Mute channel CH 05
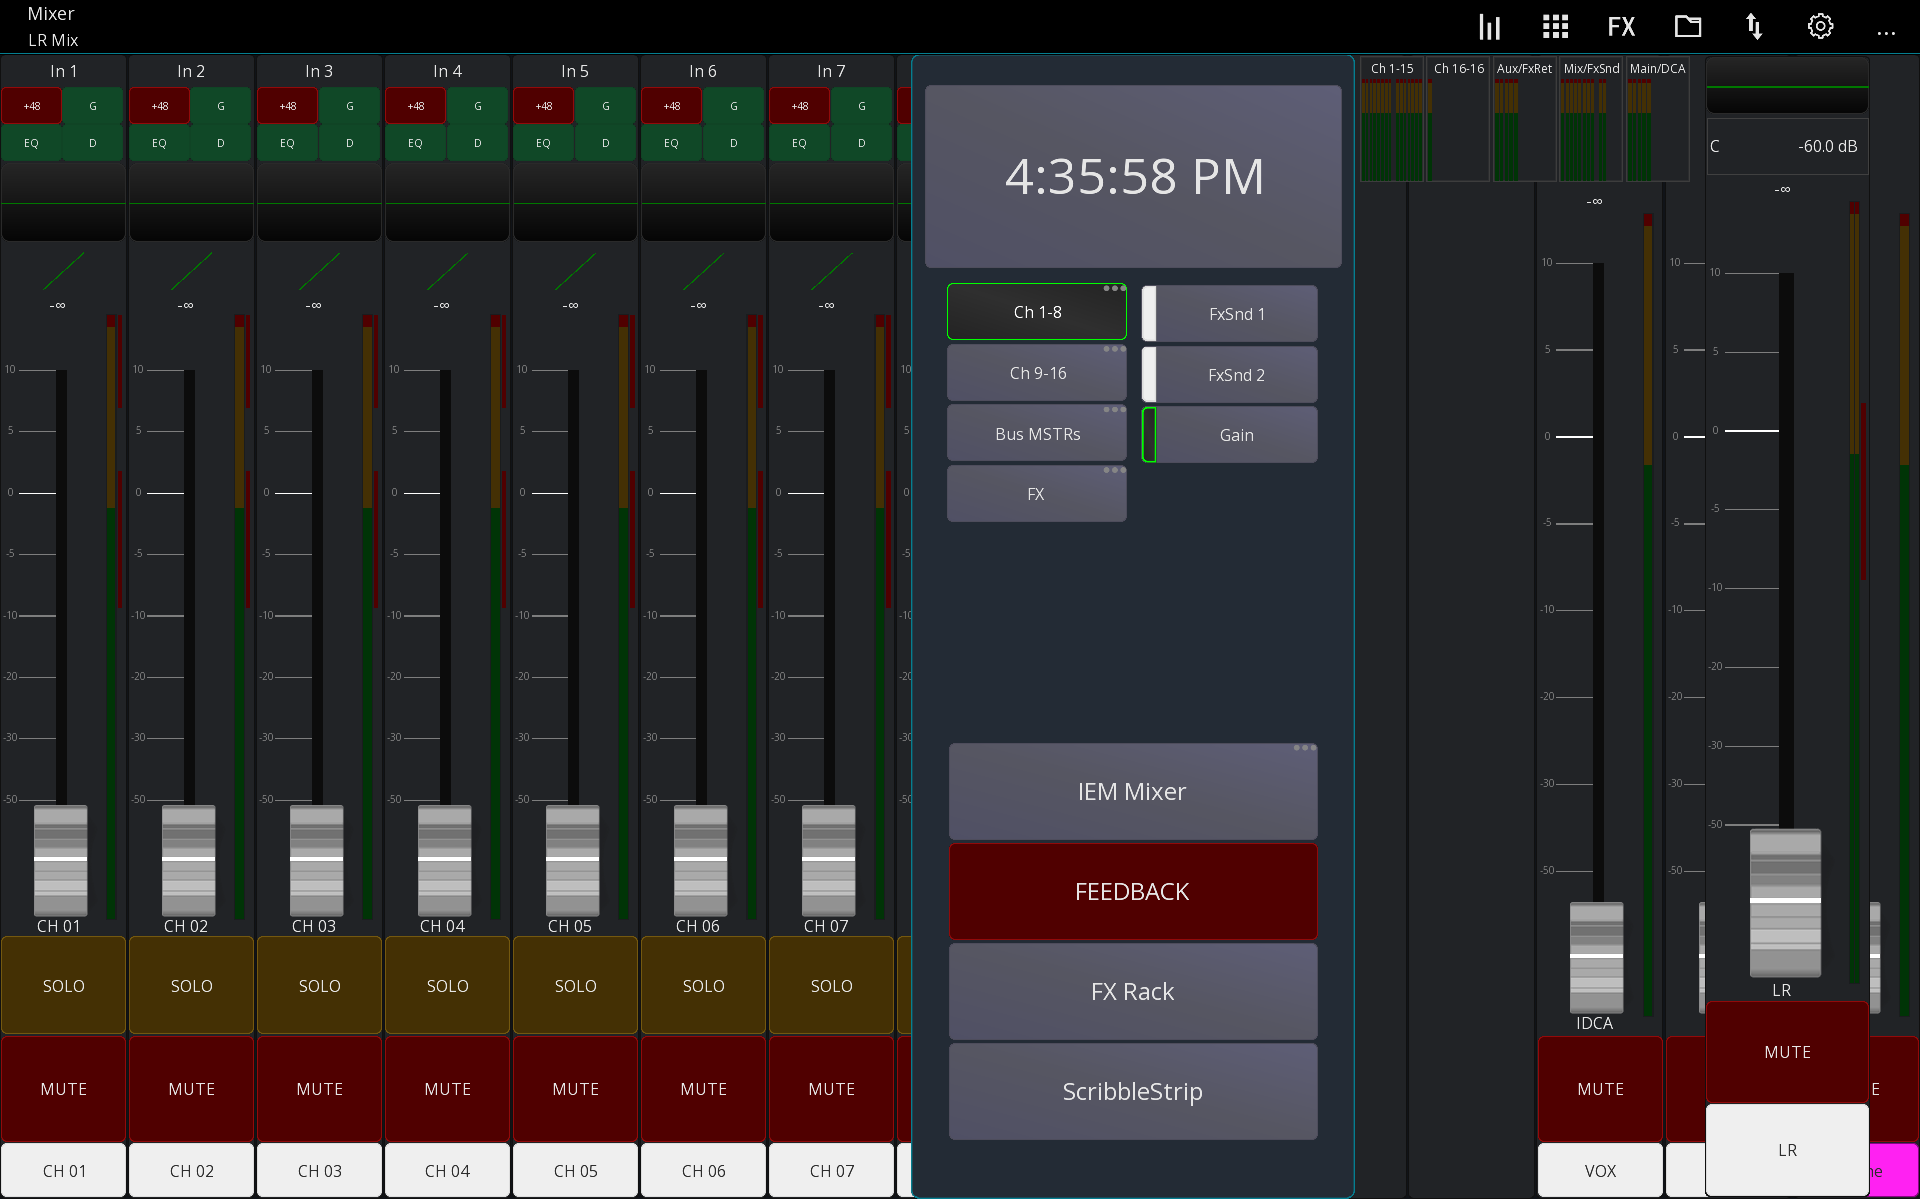 pyautogui.click(x=575, y=1089)
